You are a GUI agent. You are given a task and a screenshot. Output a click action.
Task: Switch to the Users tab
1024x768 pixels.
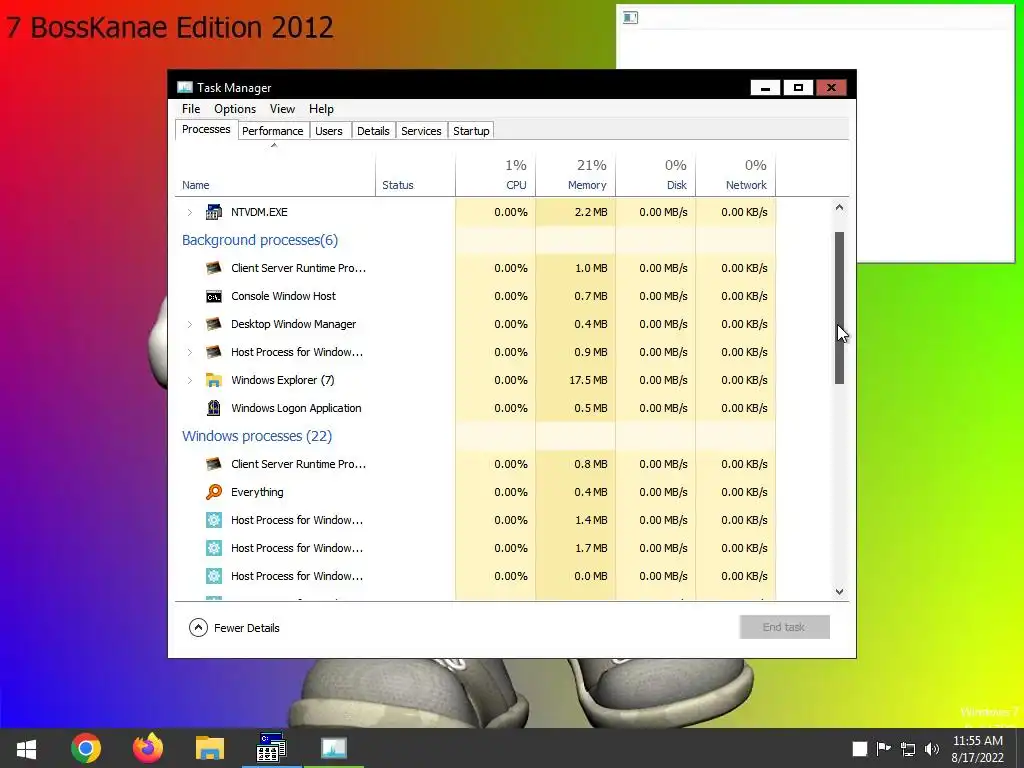(328, 131)
